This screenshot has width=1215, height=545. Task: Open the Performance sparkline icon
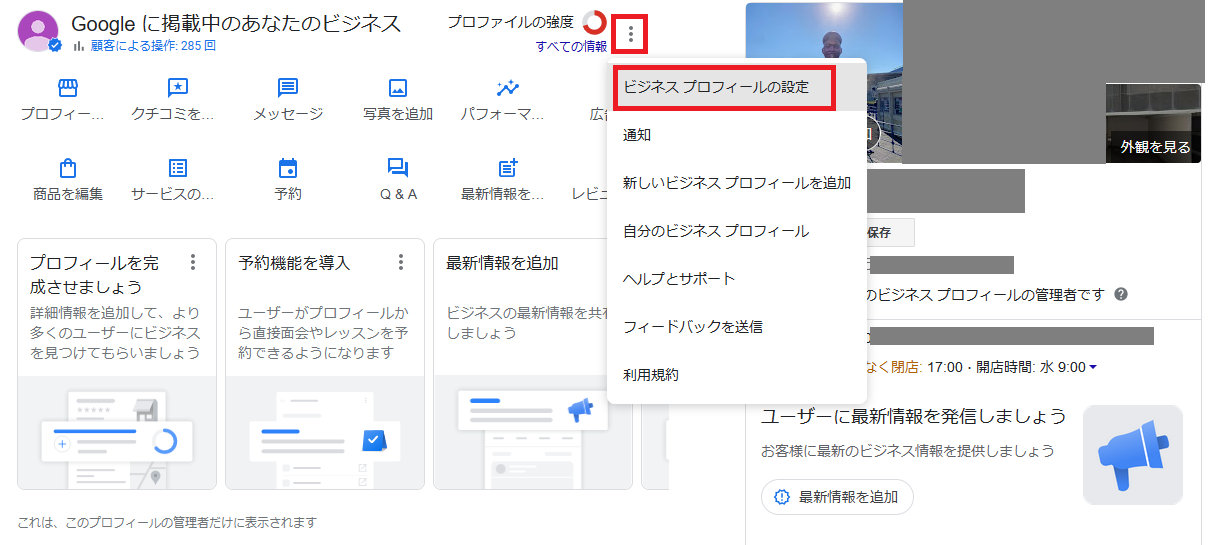pyautogui.click(x=508, y=87)
